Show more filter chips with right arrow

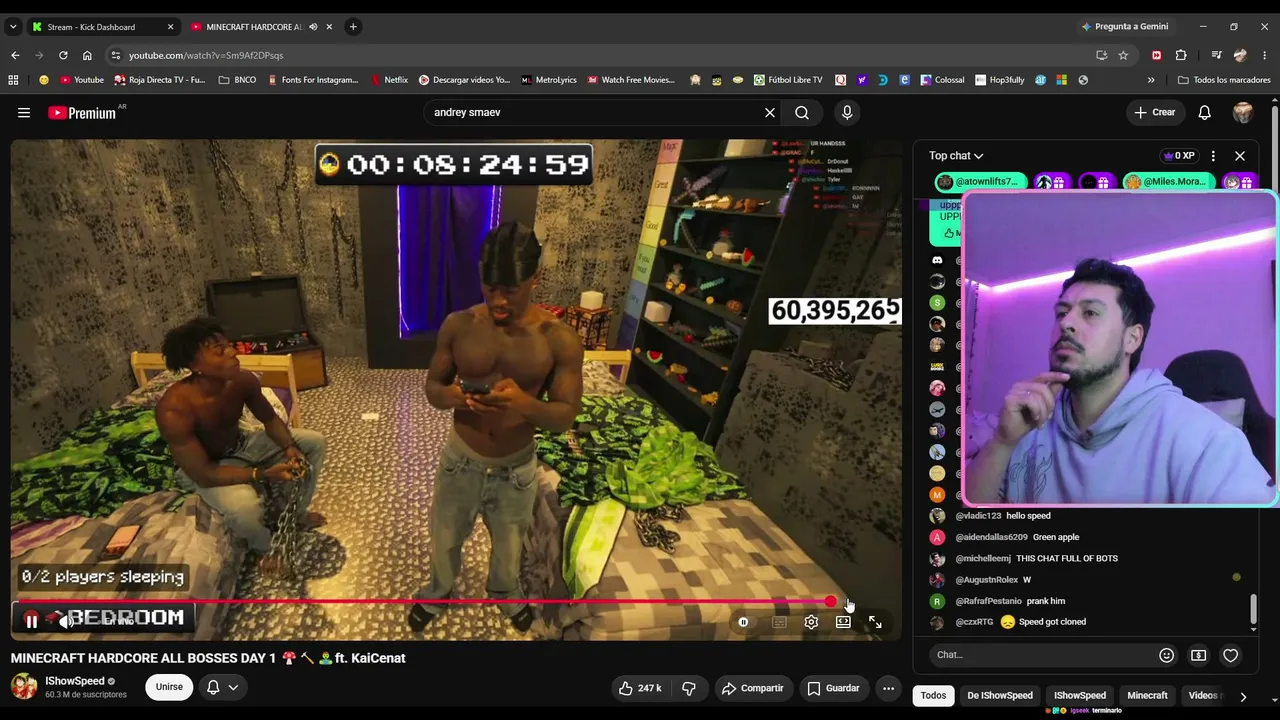(x=1243, y=696)
